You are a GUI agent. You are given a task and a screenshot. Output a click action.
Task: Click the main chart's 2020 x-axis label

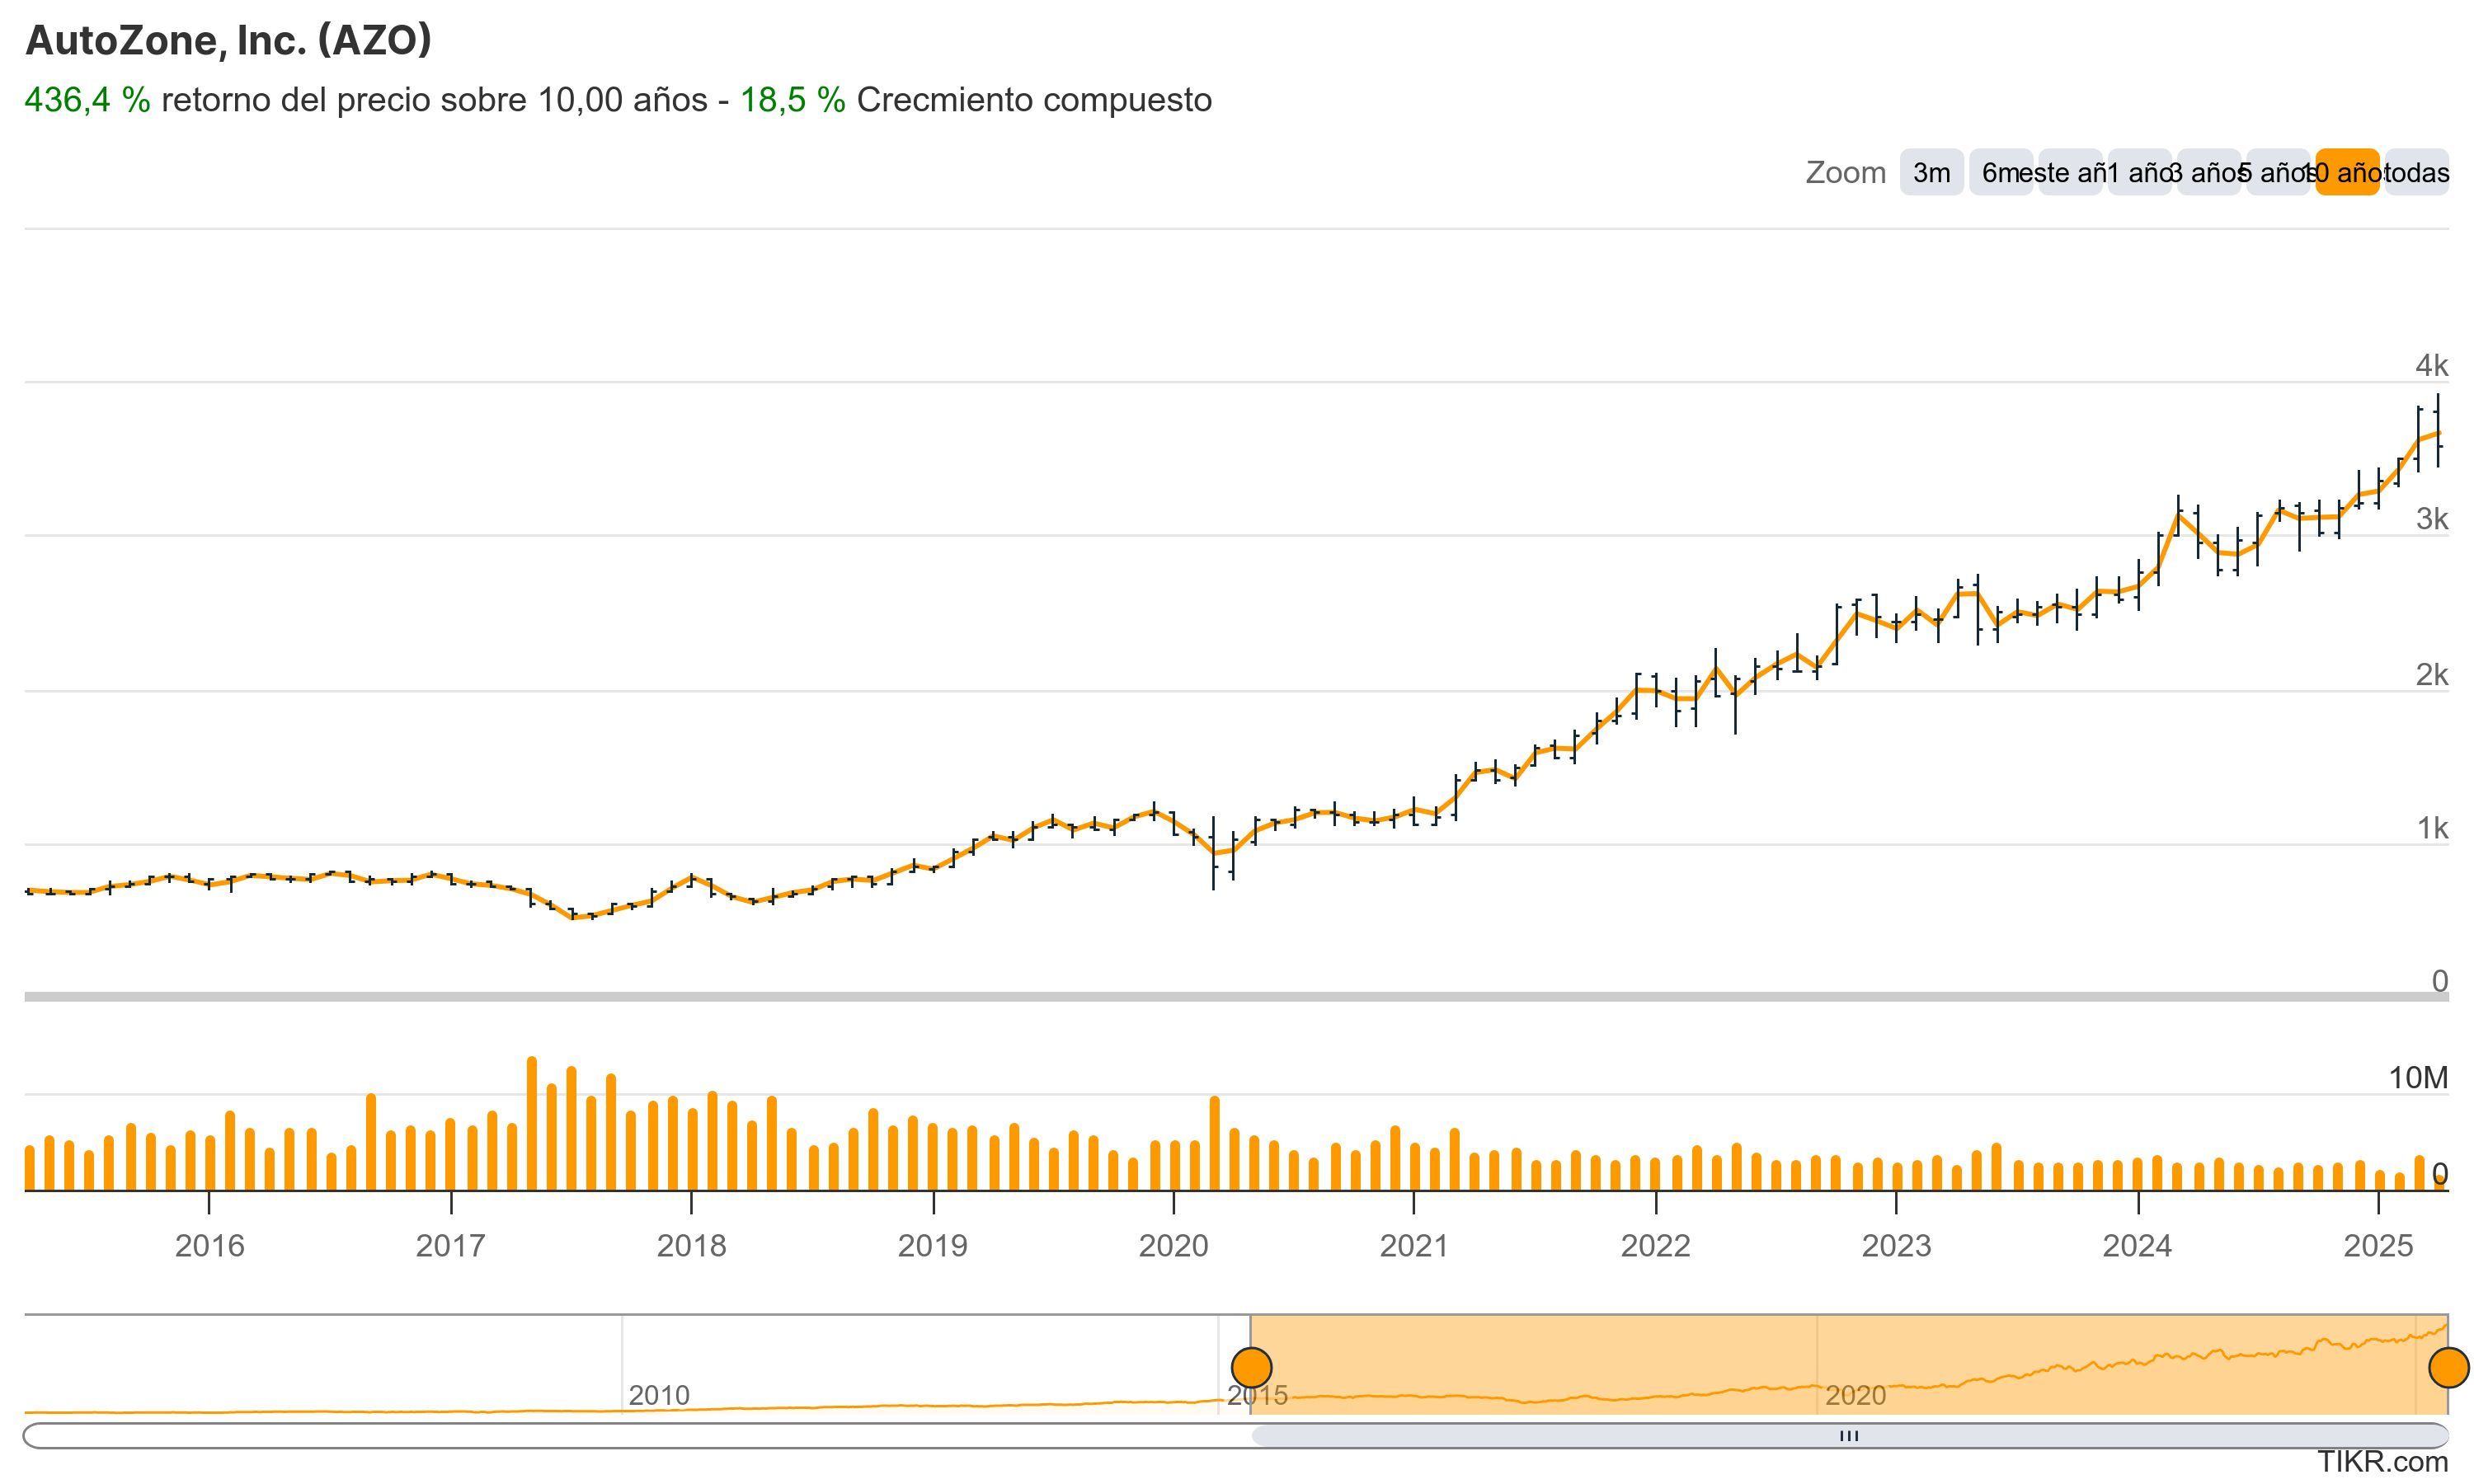pyautogui.click(x=1173, y=1245)
